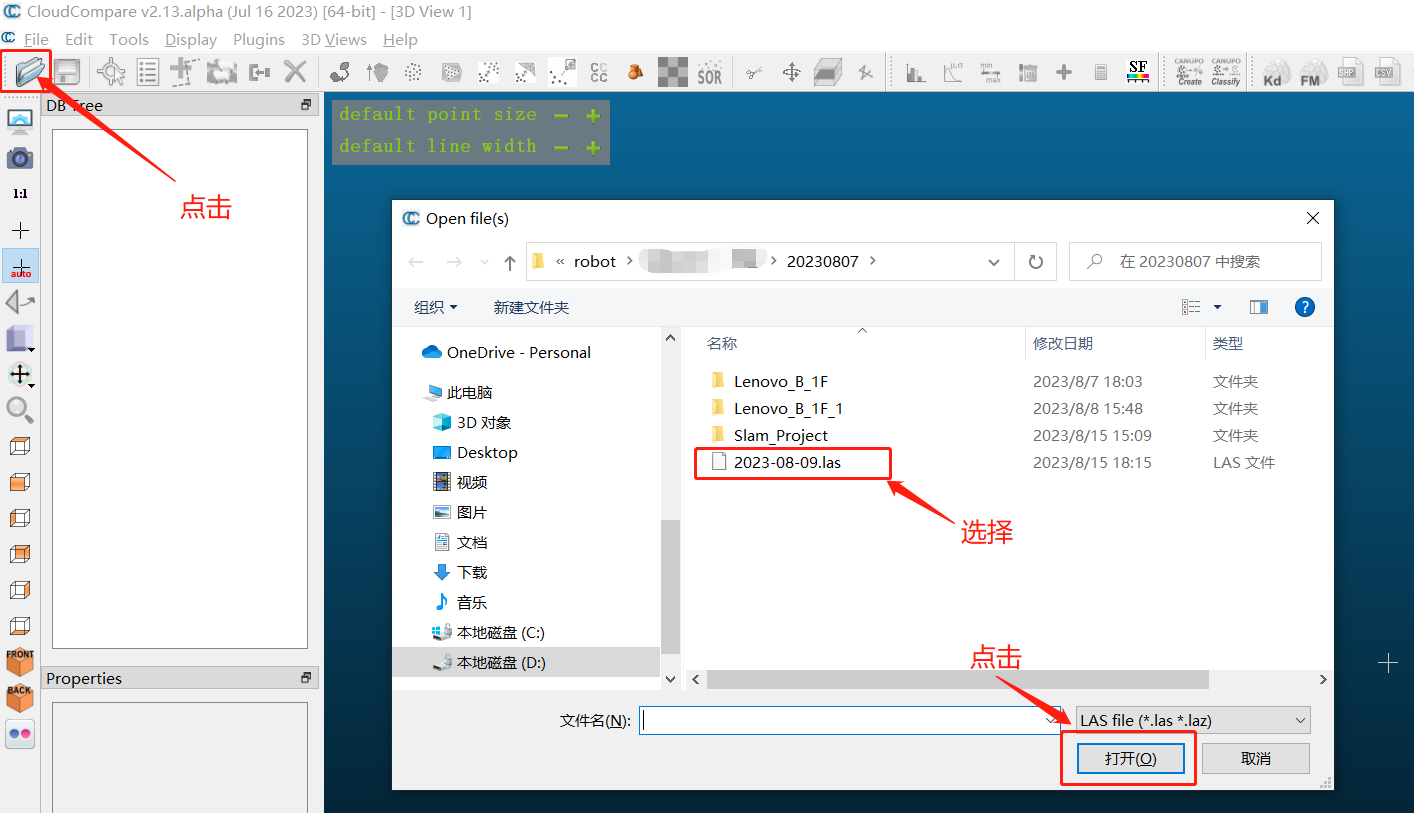Click the magnifier zoom icon in sidebar
This screenshot has width=1414, height=813.
(20, 409)
